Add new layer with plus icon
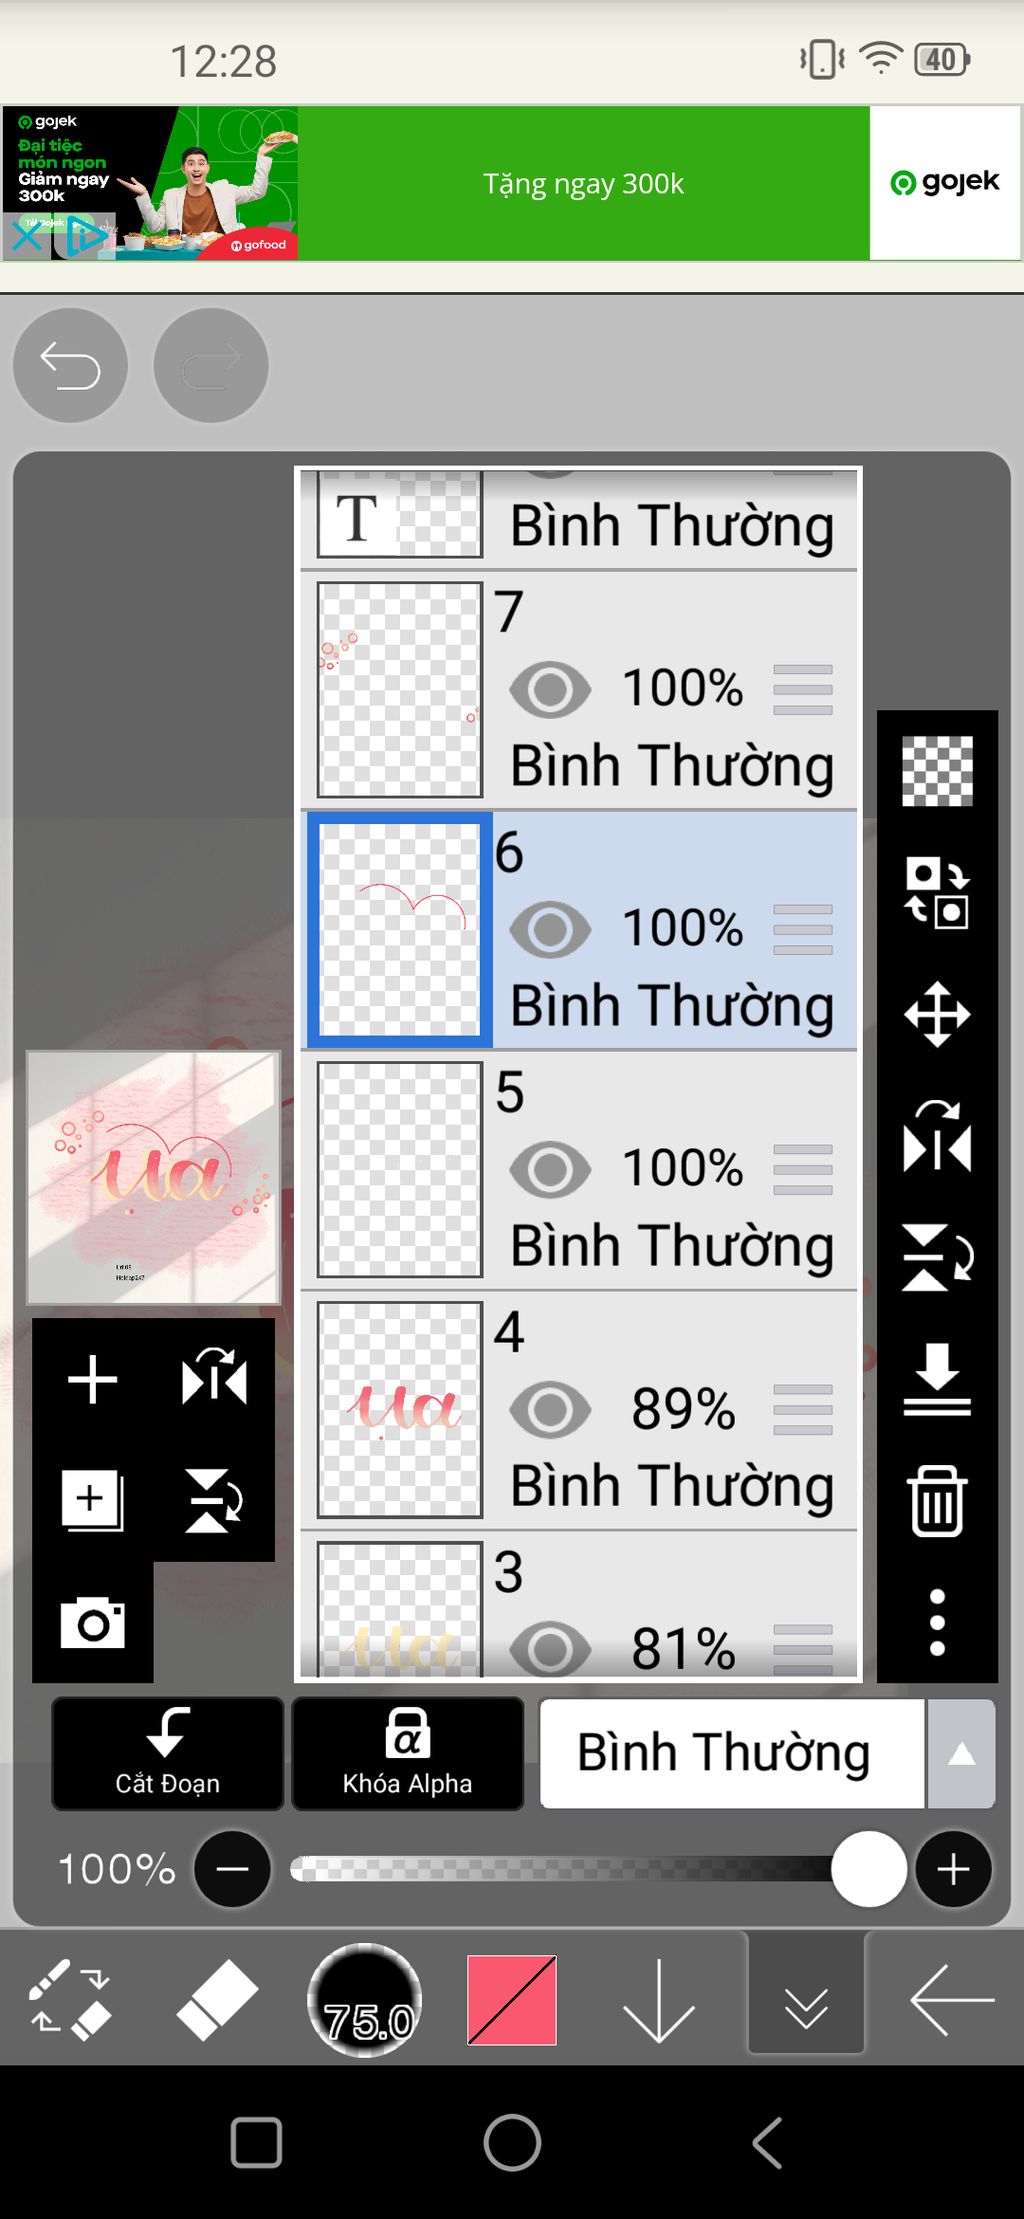The image size is (1024, 2219). [x=92, y=1379]
